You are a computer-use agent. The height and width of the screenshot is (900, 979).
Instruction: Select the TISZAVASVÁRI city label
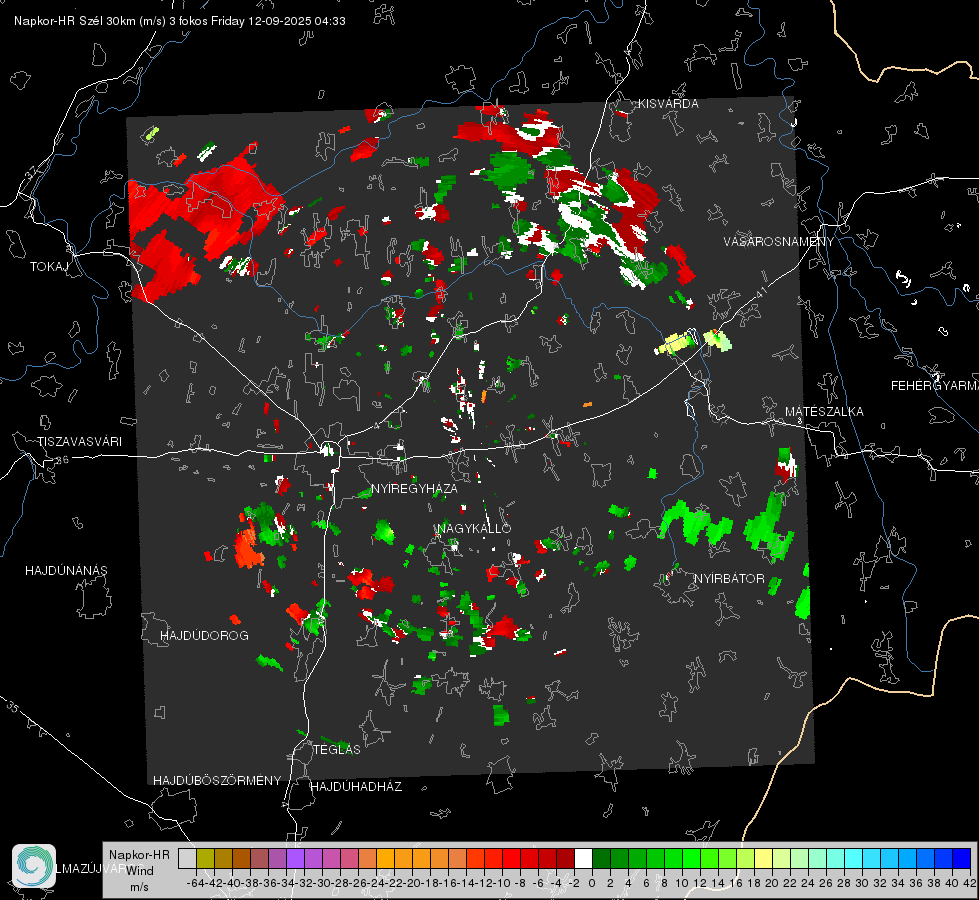pos(79,442)
